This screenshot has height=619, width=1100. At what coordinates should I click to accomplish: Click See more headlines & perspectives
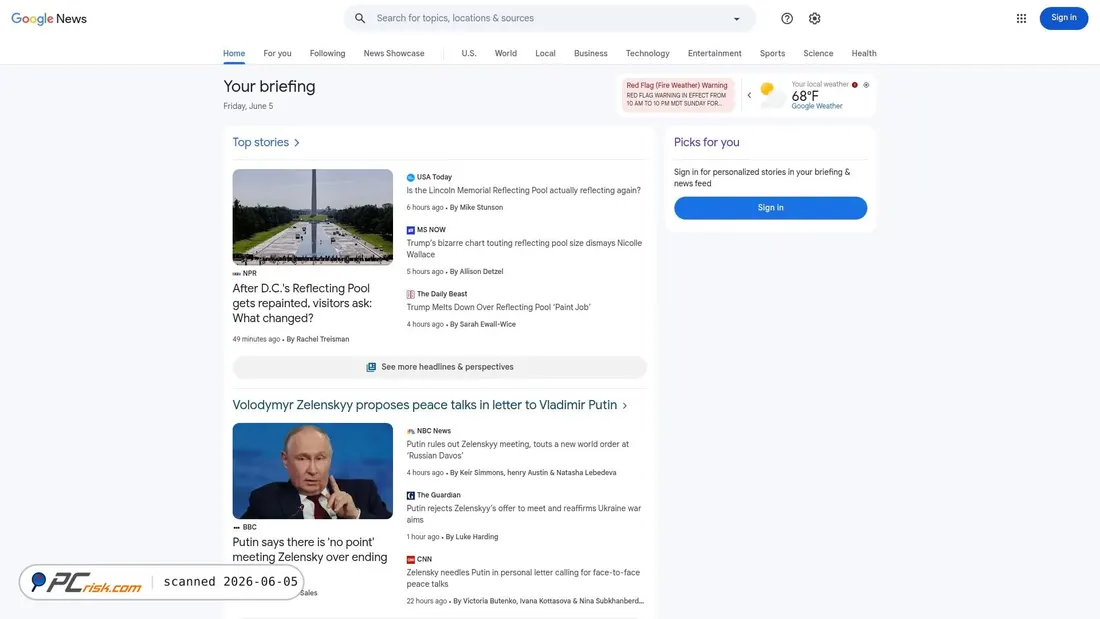(439, 367)
